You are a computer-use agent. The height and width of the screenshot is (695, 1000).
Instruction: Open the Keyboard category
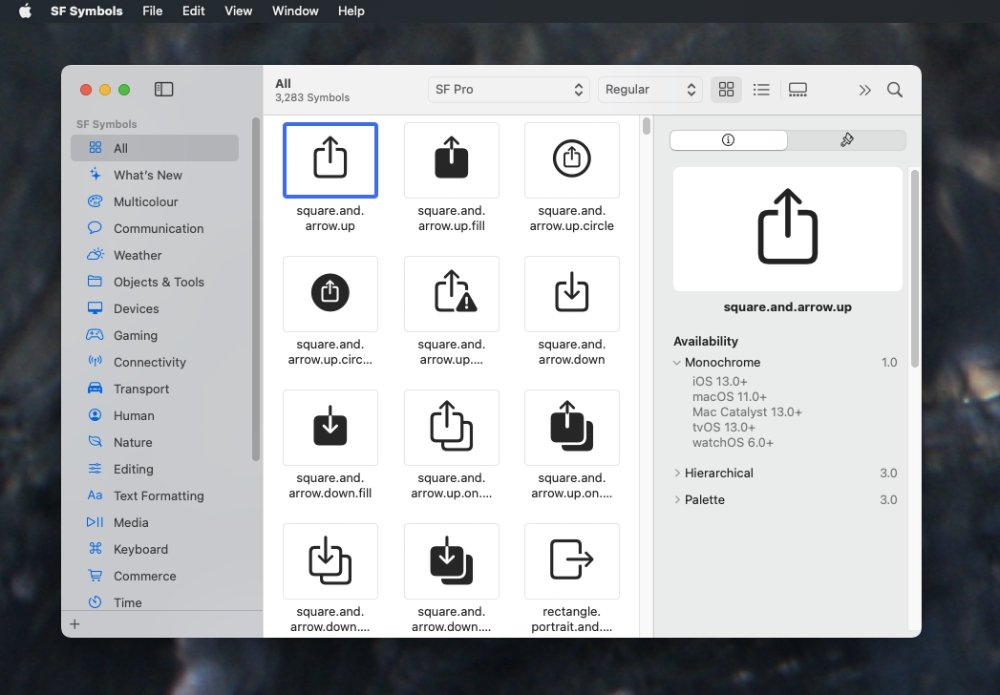tap(155, 550)
